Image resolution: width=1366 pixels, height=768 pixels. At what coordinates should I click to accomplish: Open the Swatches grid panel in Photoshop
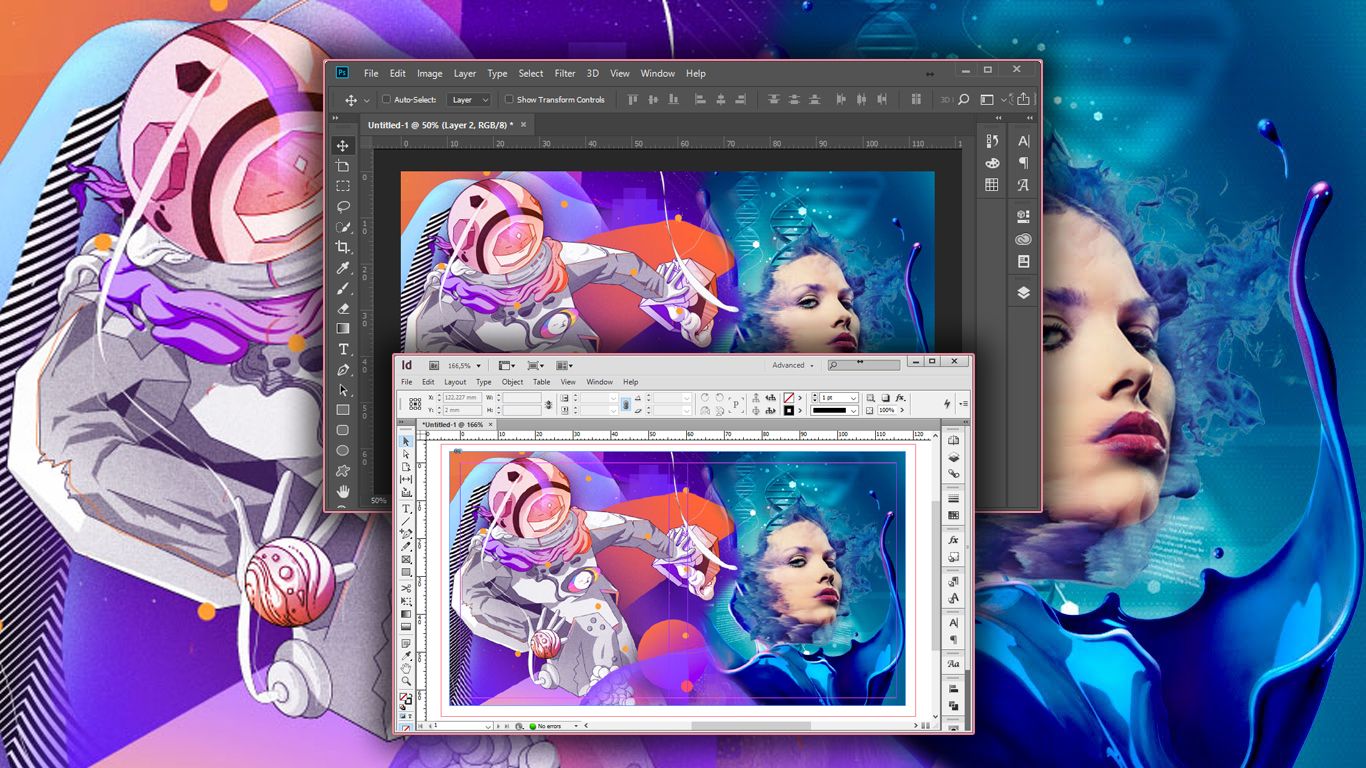pos(992,185)
